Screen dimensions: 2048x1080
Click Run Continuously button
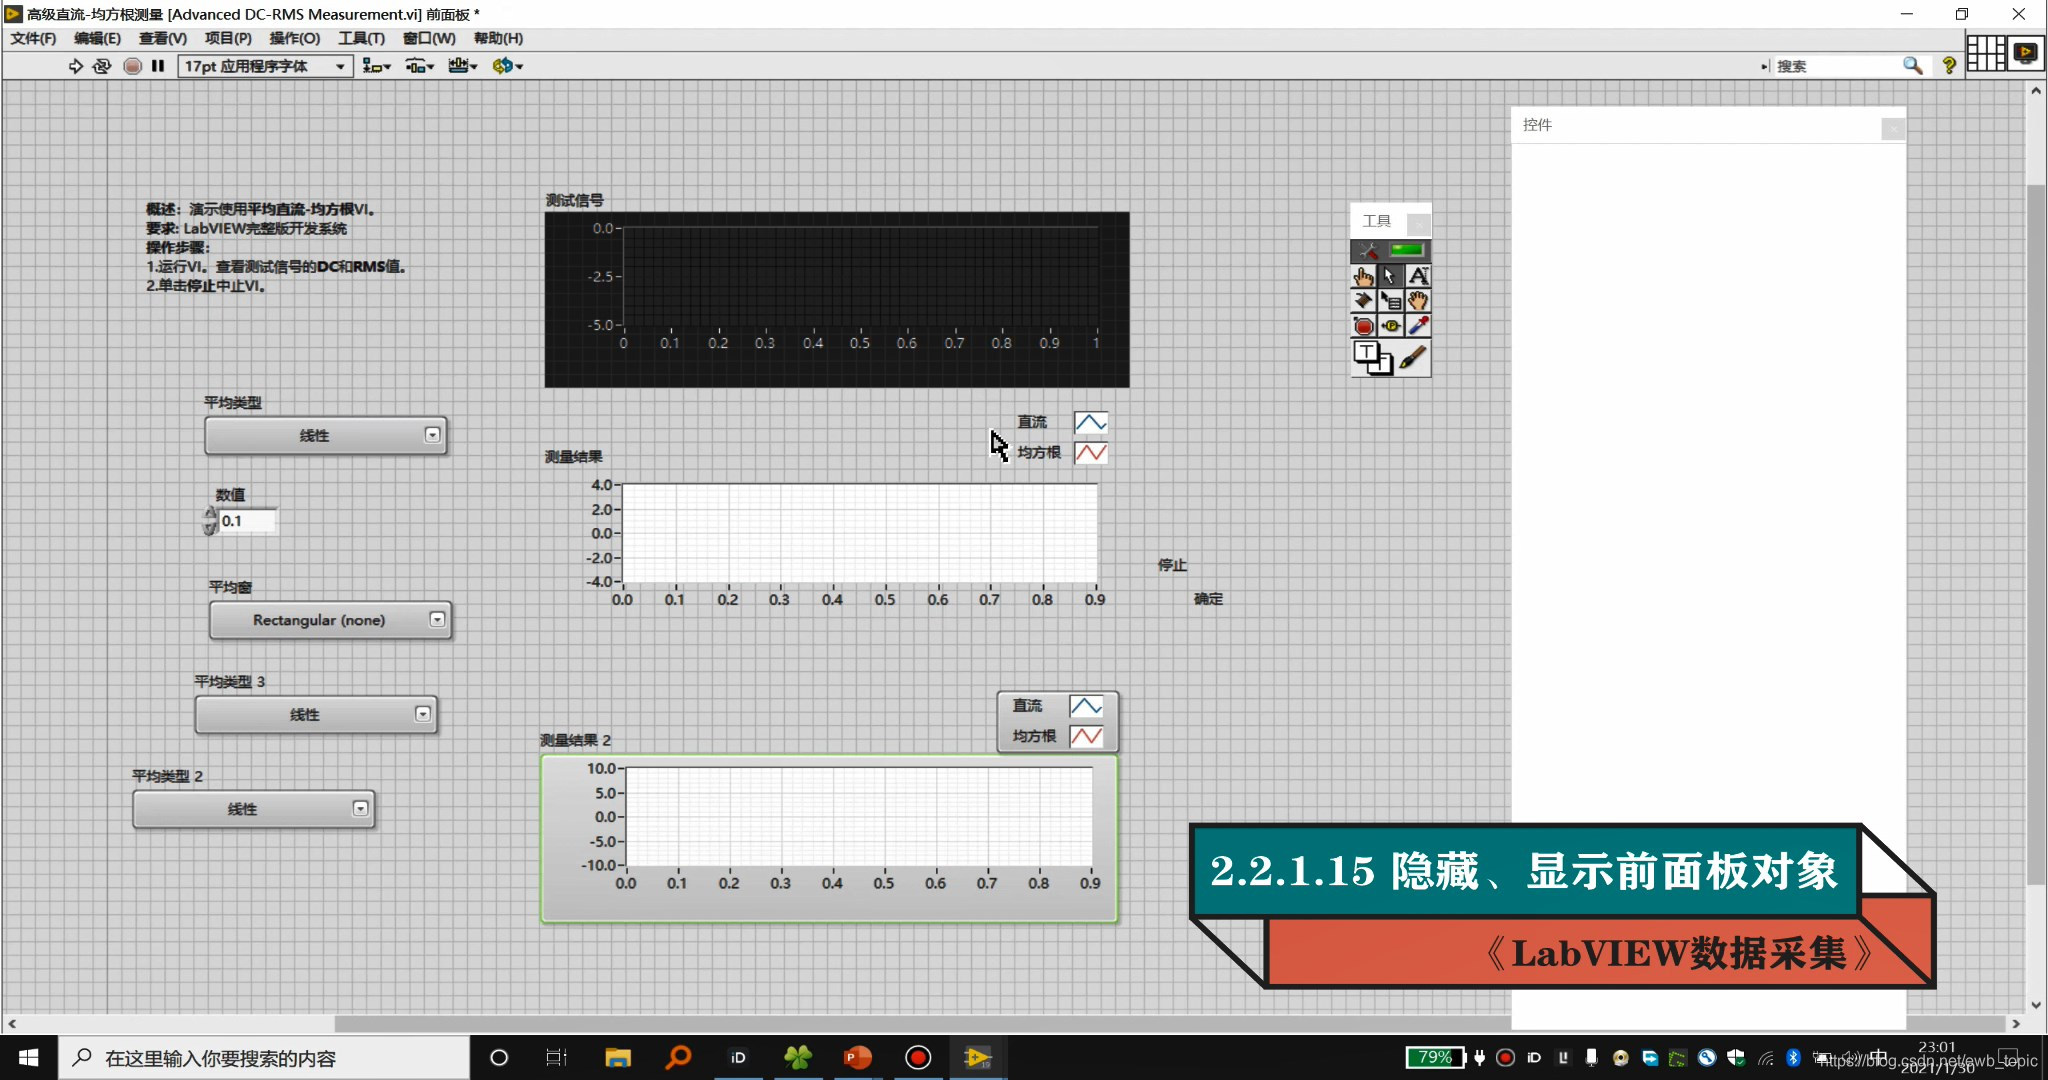[x=102, y=66]
